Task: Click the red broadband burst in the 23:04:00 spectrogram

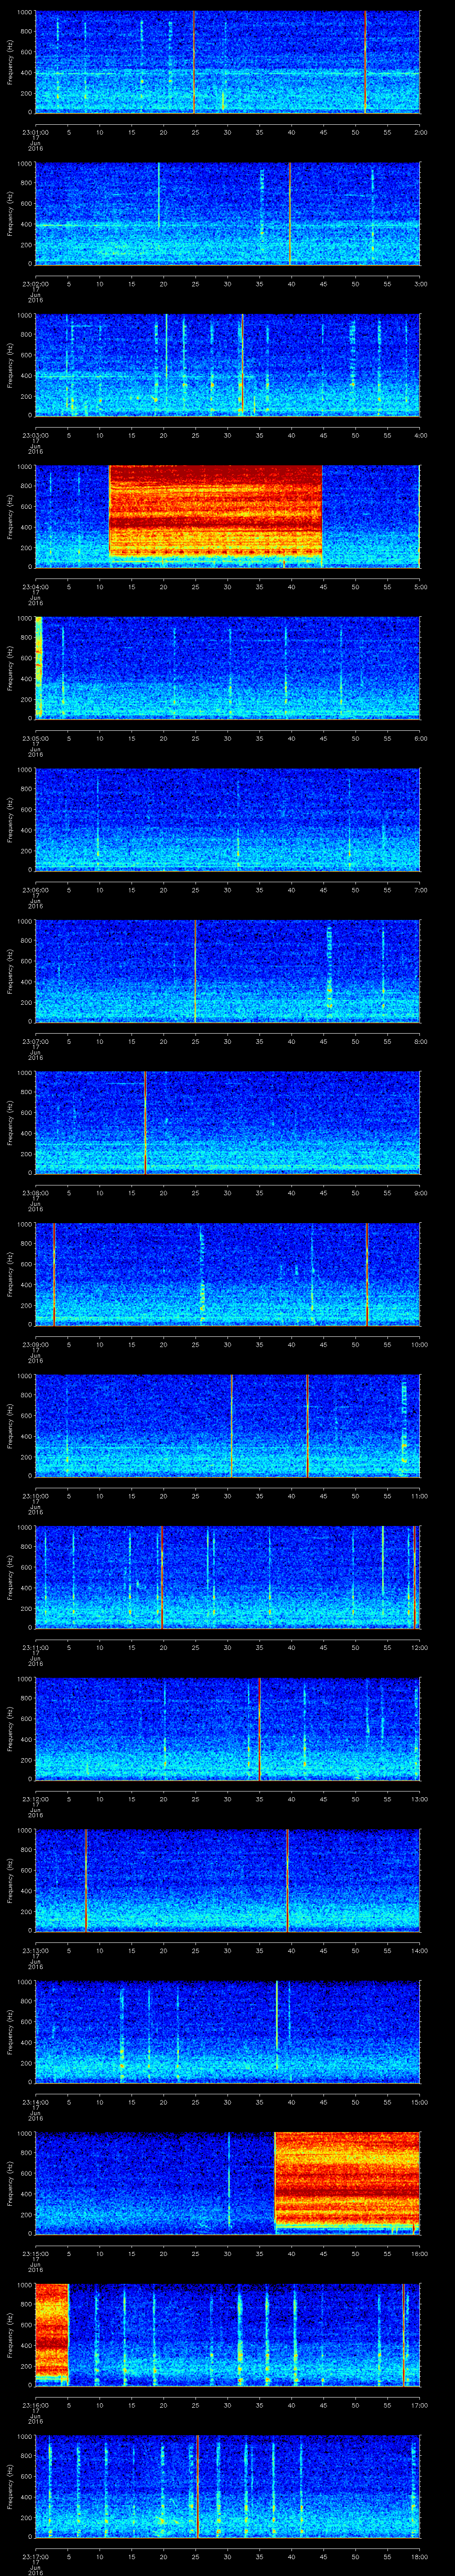Action: pyautogui.click(x=215, y=510)
